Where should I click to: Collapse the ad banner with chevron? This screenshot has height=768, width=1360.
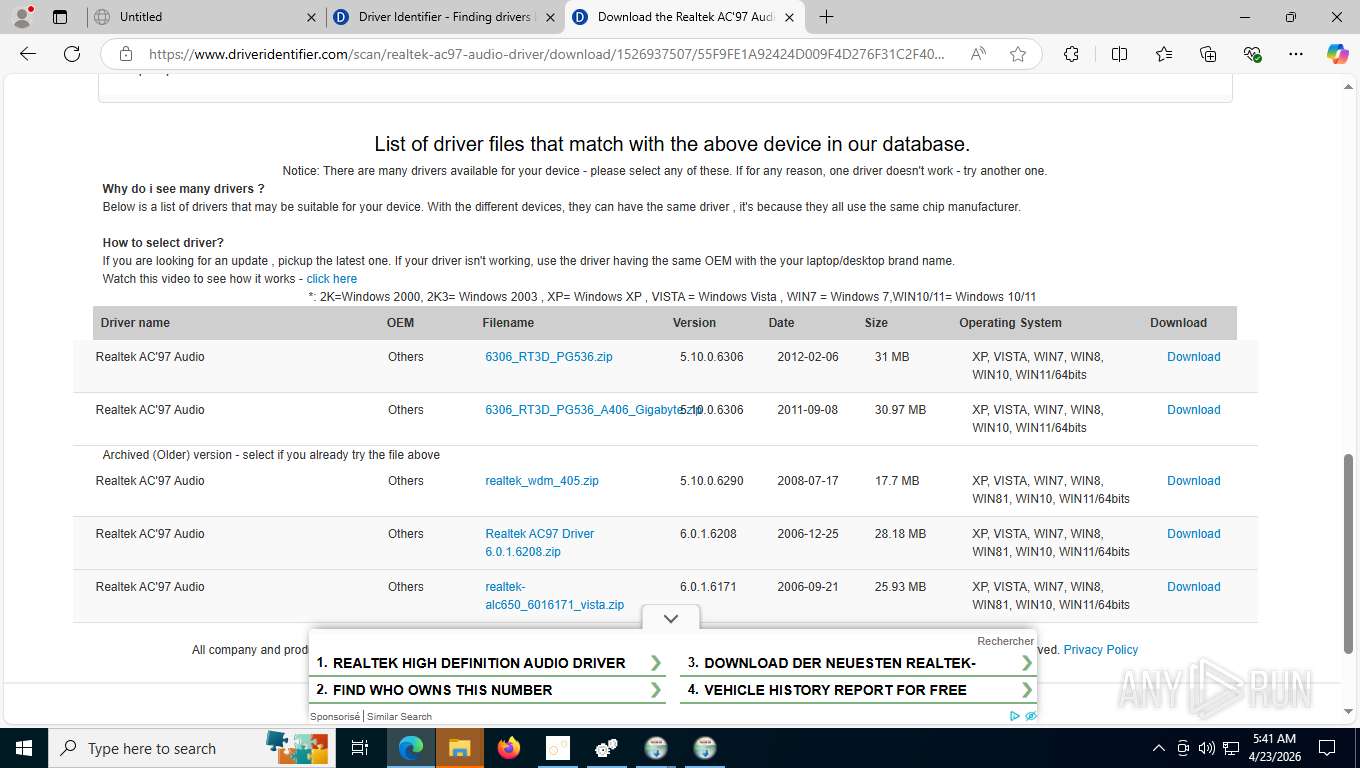[671, 619]
